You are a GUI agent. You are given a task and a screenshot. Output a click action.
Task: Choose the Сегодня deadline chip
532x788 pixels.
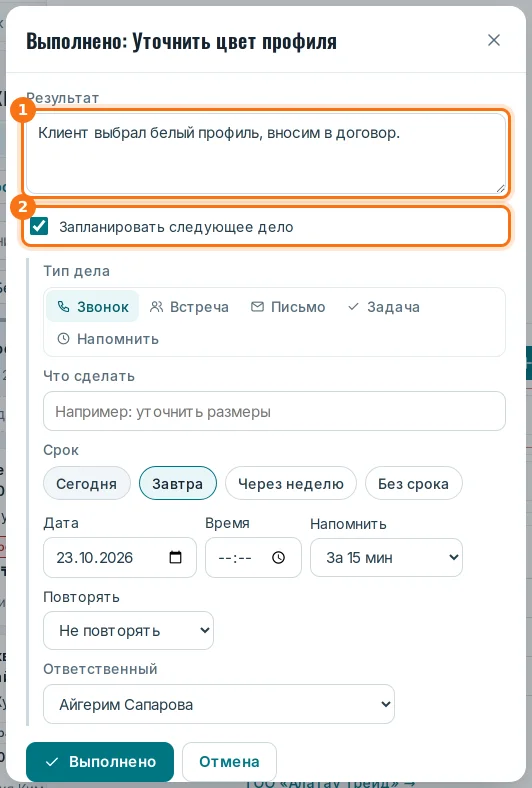point(86,483)
